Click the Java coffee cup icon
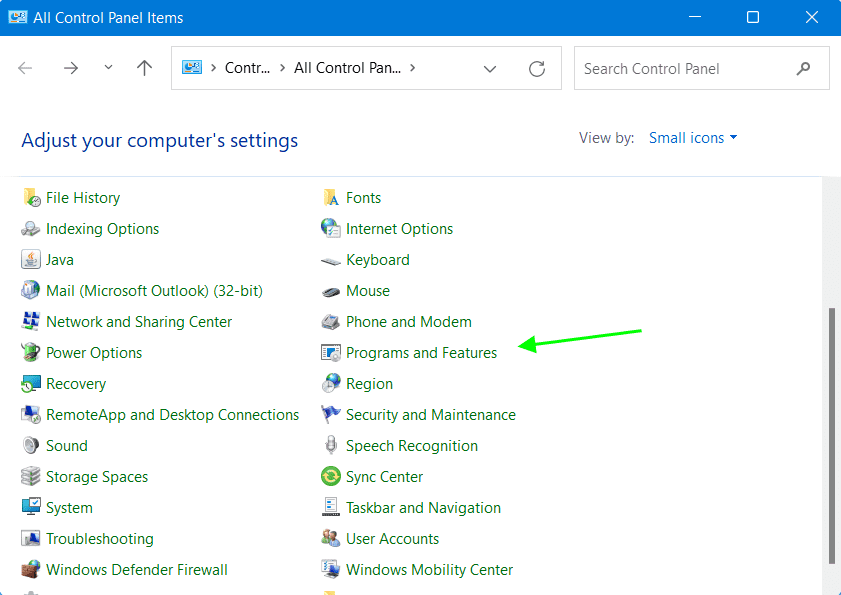Viewport: 841px width, 595px height. click(31, 260)
